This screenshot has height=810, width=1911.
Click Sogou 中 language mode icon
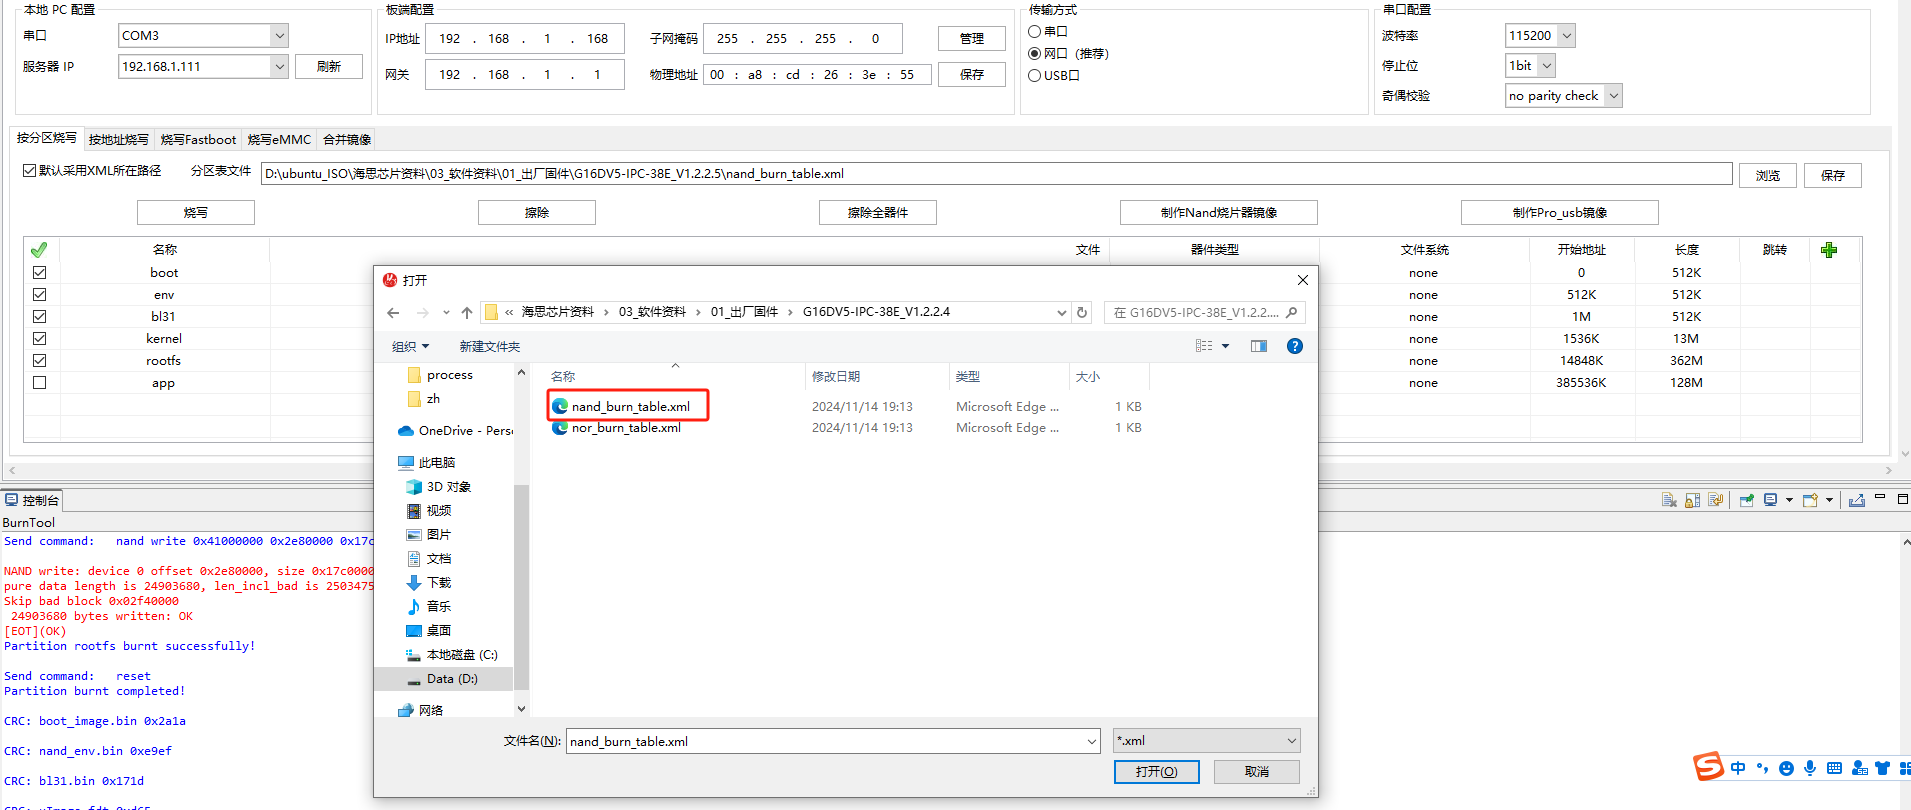pos(1738,768)
